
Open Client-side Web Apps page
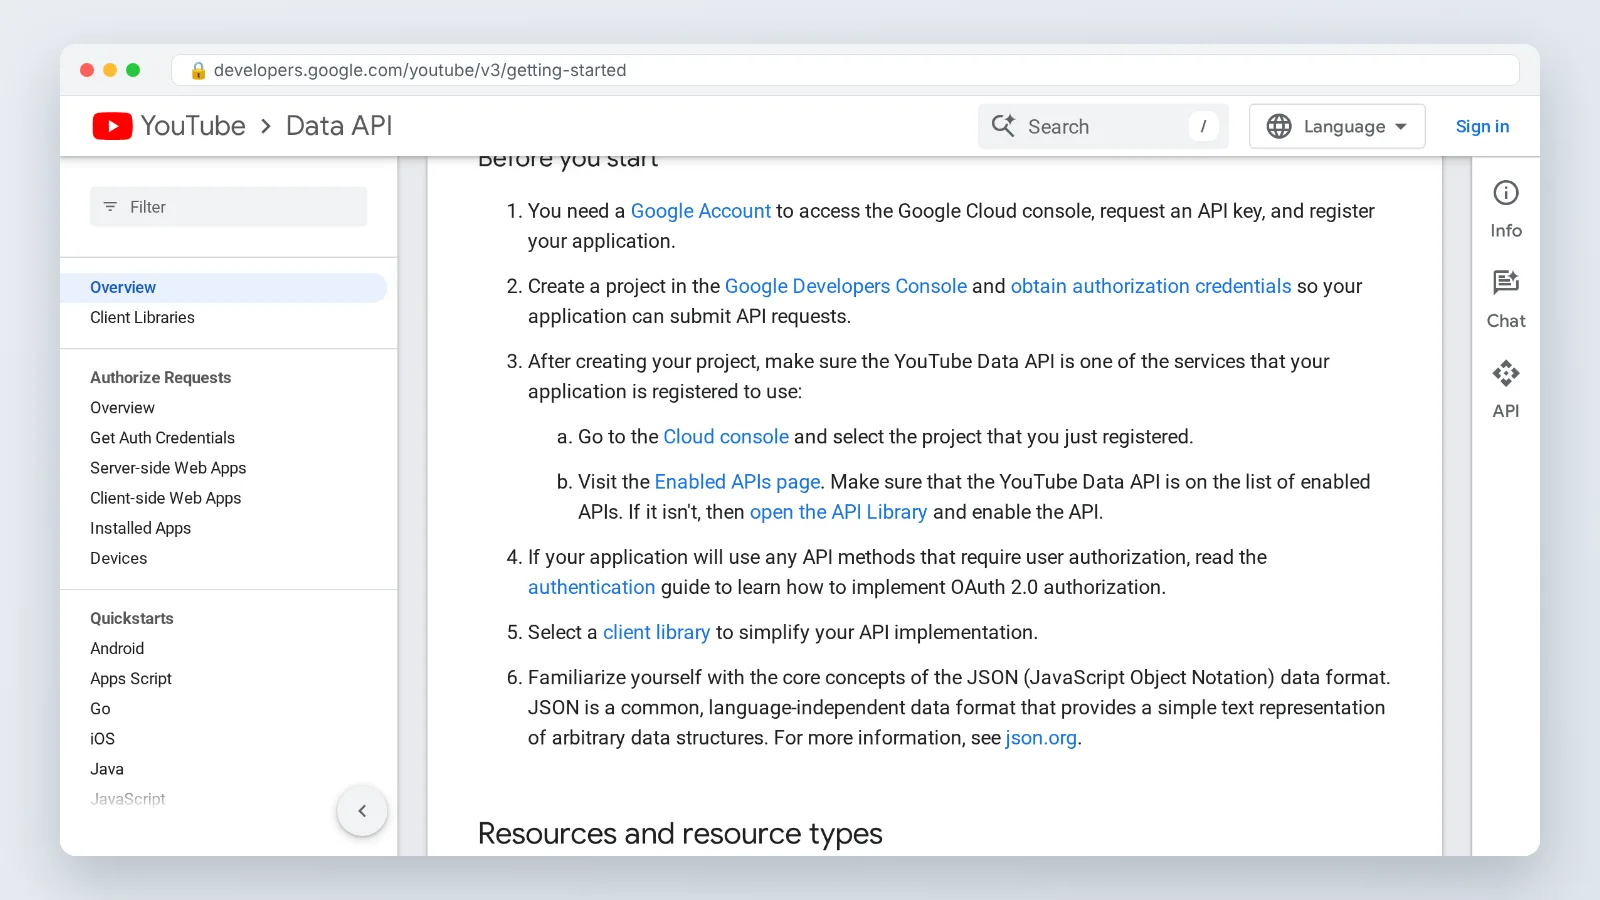(x=165, y=498)
